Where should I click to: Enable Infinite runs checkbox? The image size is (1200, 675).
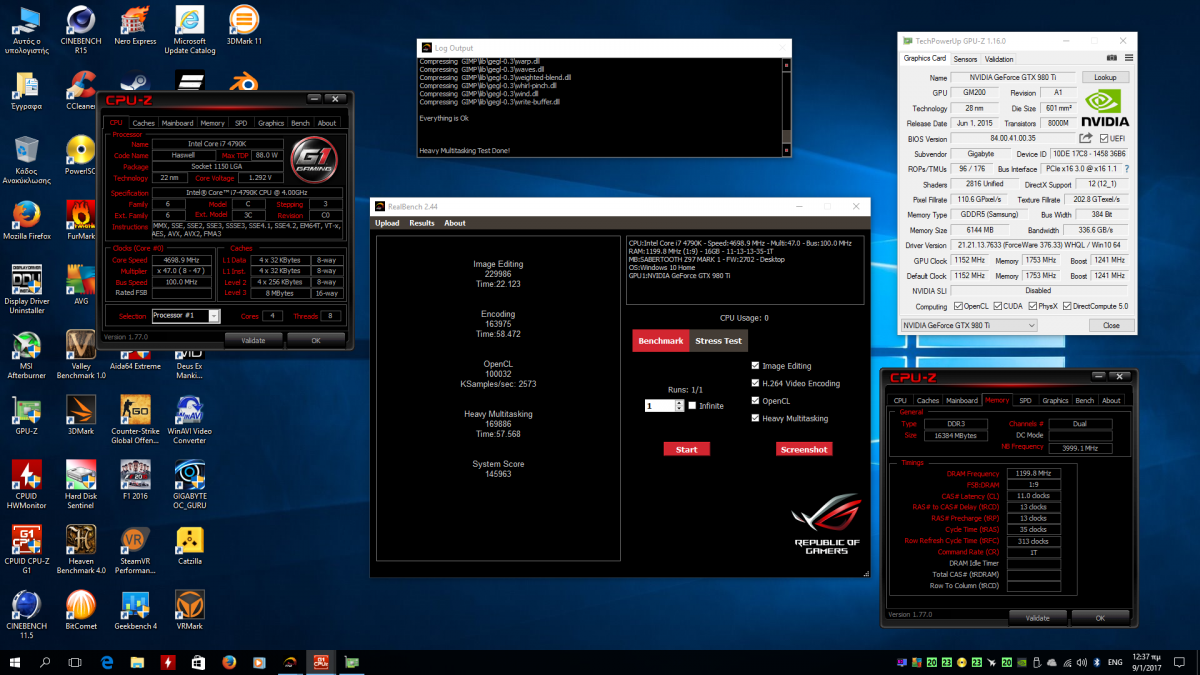click(x=692, y=406)
